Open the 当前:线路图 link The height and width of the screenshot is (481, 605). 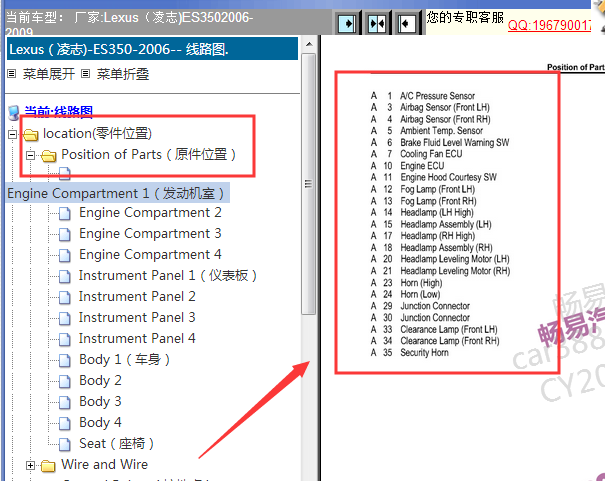[x=59, y=111]
